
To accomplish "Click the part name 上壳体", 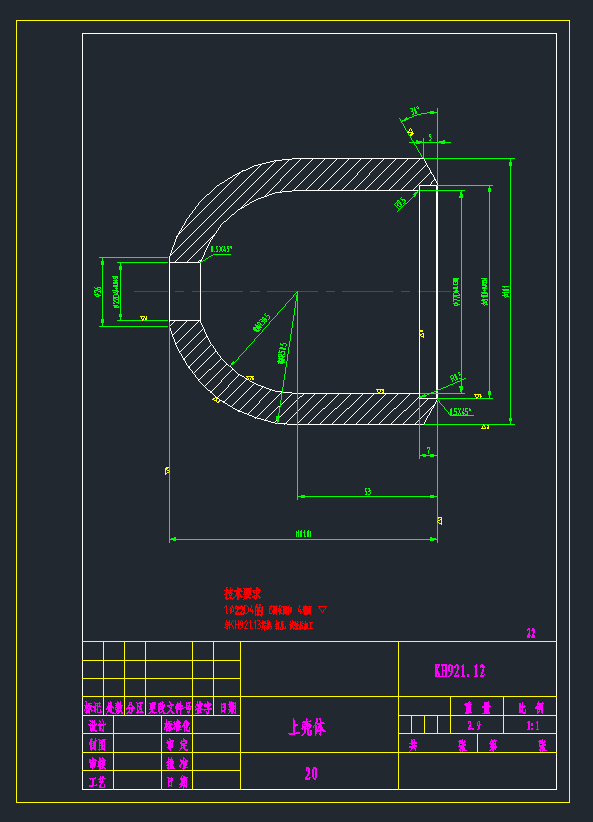I will point(307,727).
